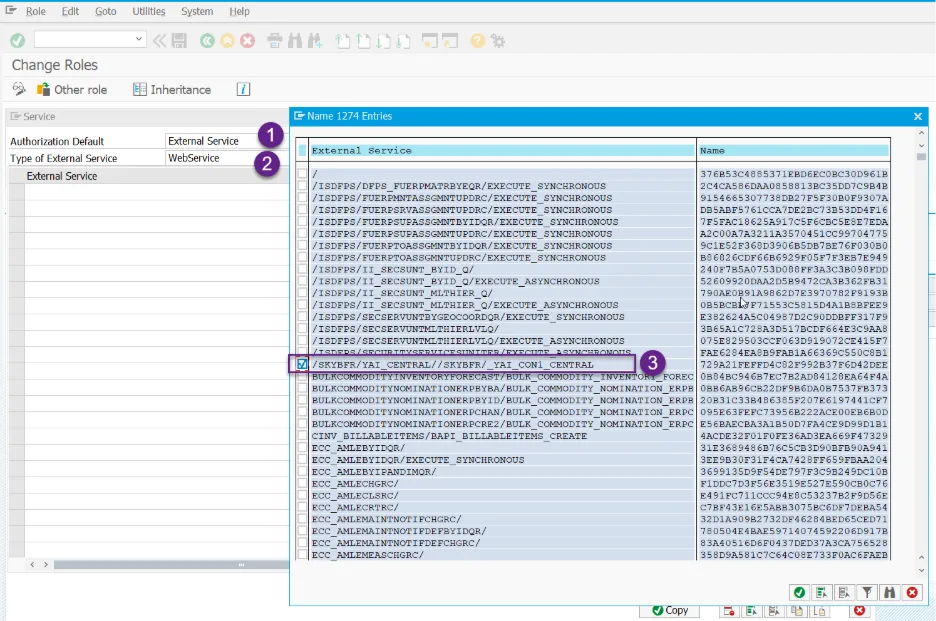Screen dimensions: 936x621
Task: Open Customize Local Layout gear icon
Action: 498,41
